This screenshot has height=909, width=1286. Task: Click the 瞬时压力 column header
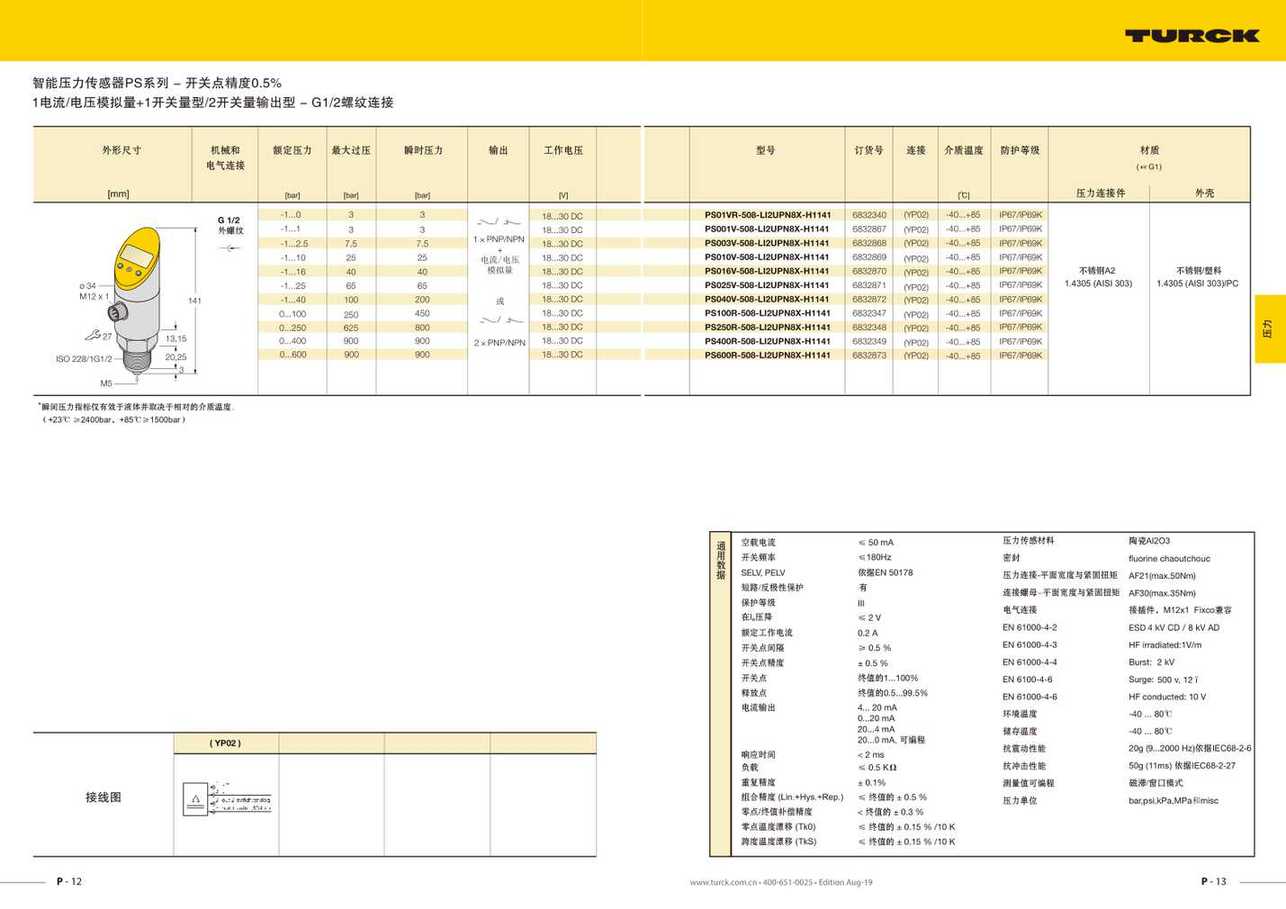tap(422, 150)
